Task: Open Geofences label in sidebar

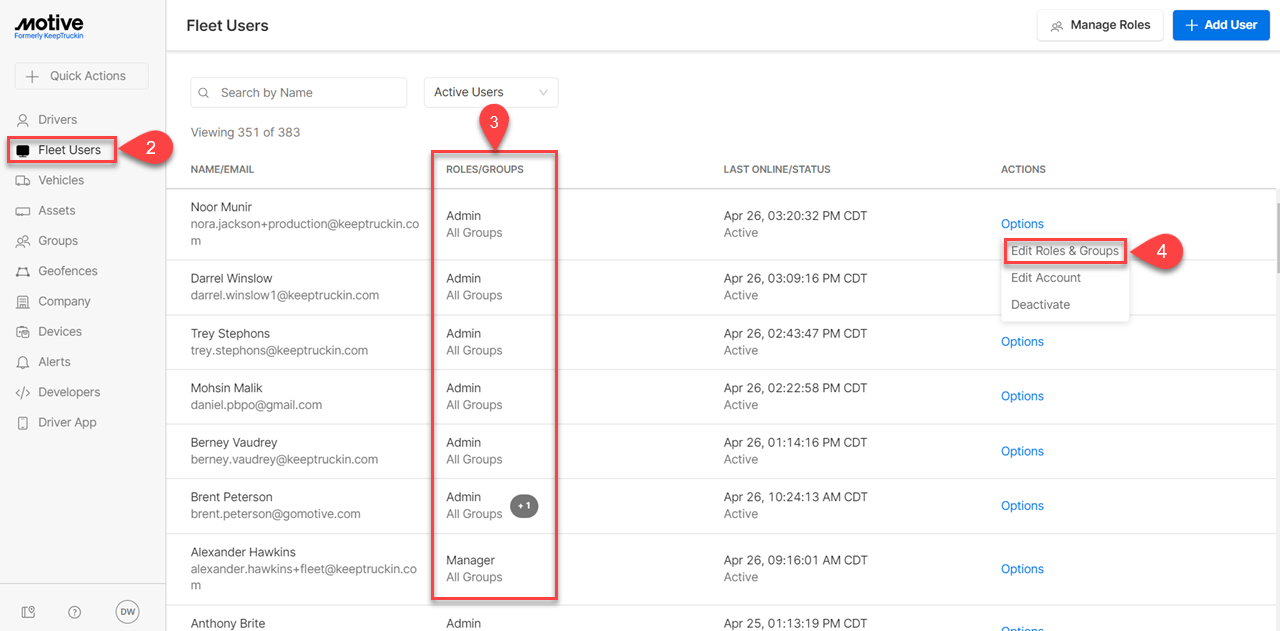Action: [x=68, y=271]
